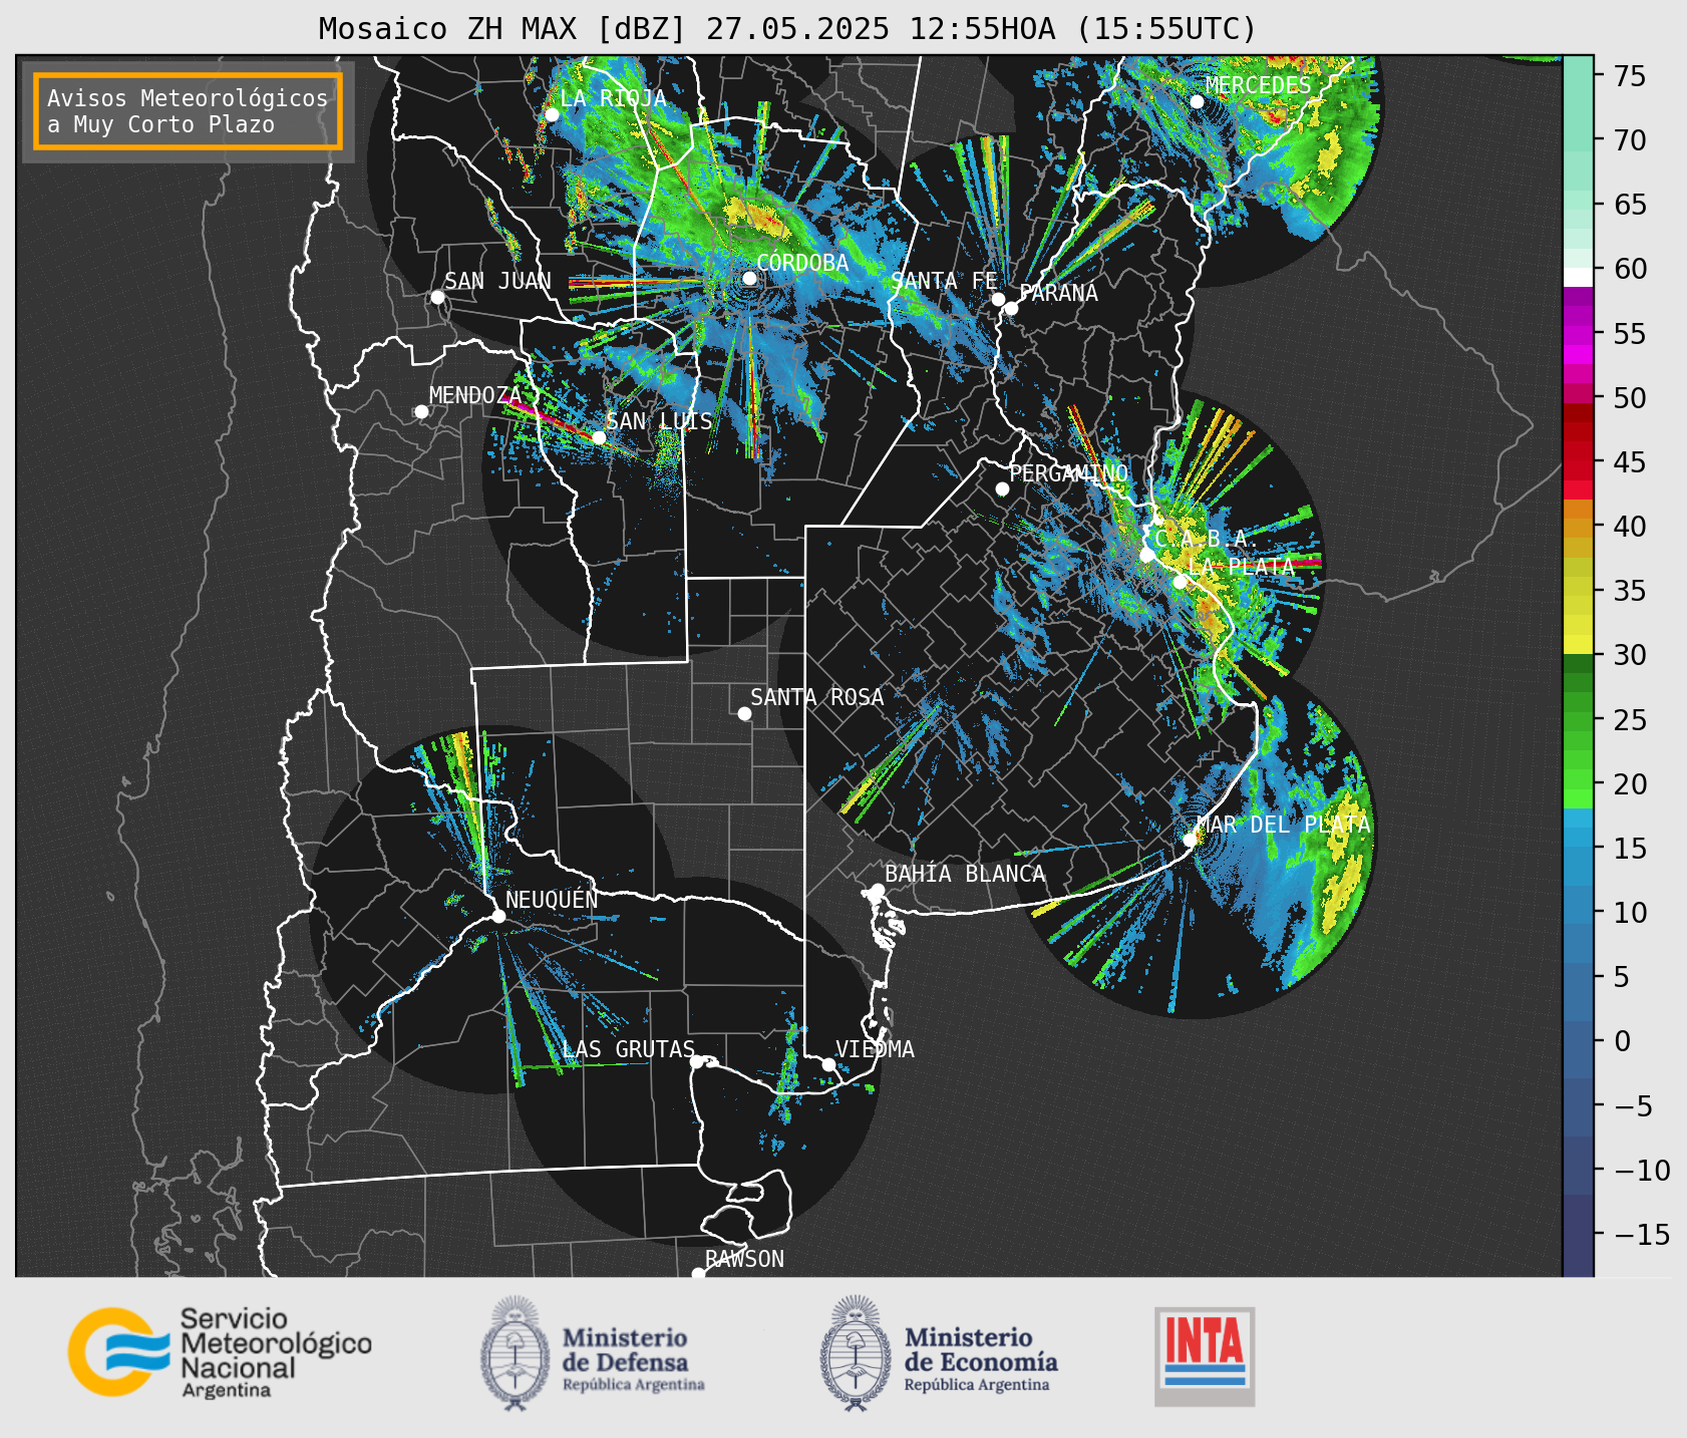Select the Neuquén city marker

[x=498, y=916]
